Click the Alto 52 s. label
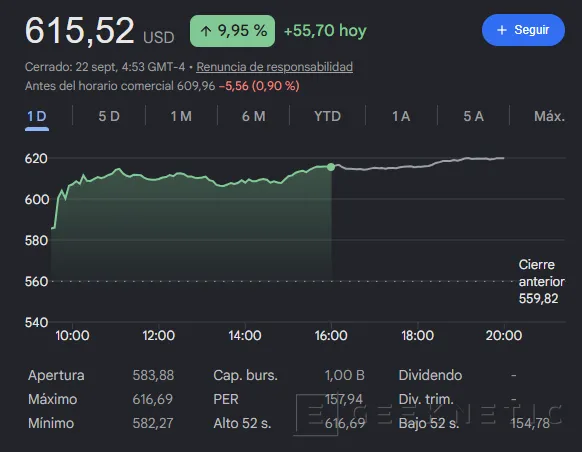The width and height of the screenshot is (582, 452). click(242, 423)
